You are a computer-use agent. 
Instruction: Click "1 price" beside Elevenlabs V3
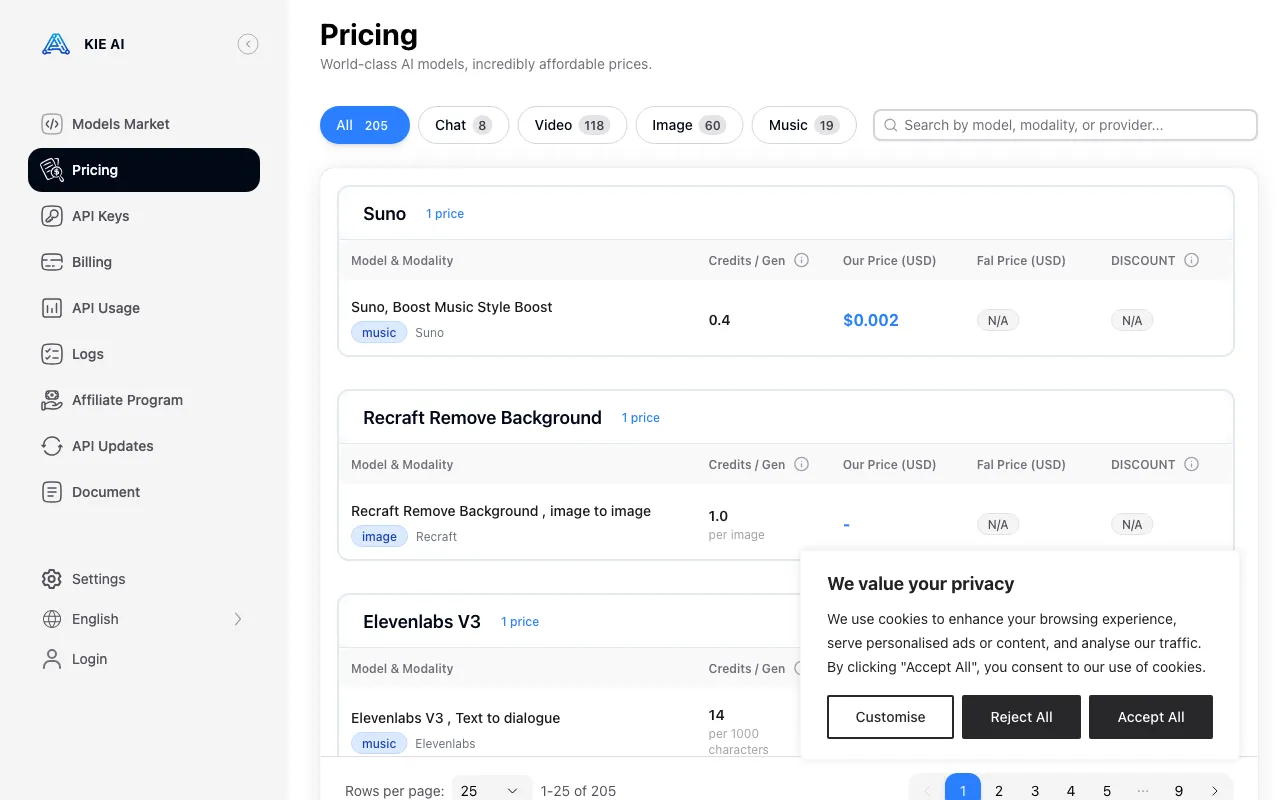[520, 622]
